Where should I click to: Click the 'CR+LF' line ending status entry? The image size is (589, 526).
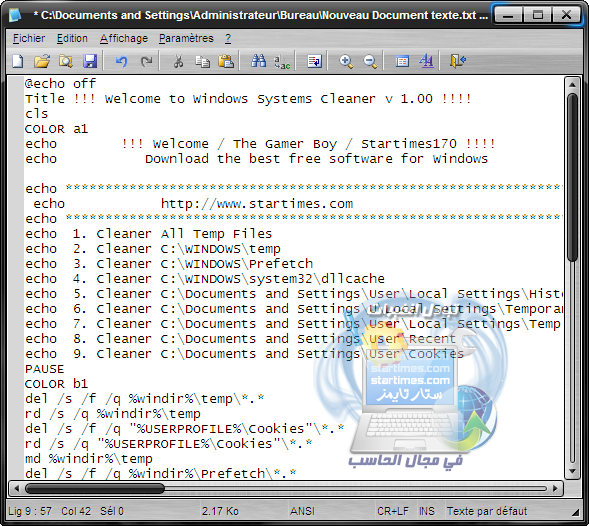point(393,511)
